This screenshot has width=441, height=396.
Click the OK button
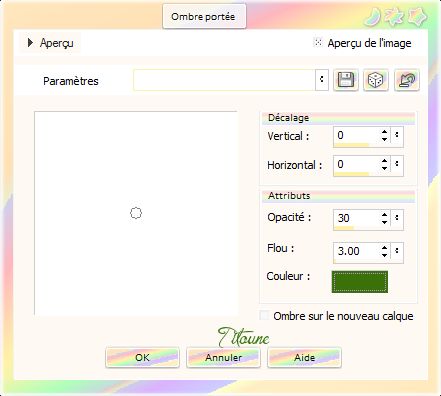142,358
